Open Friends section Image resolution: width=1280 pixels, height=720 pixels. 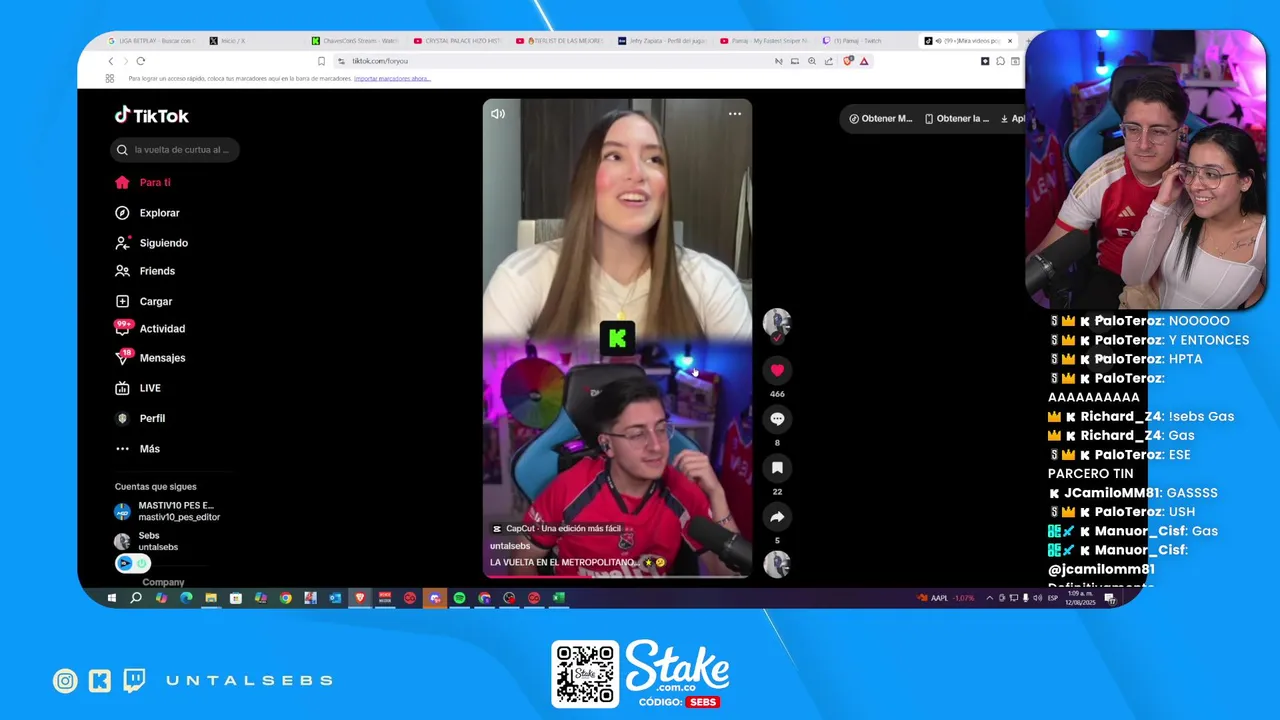(x=145, y=271)
